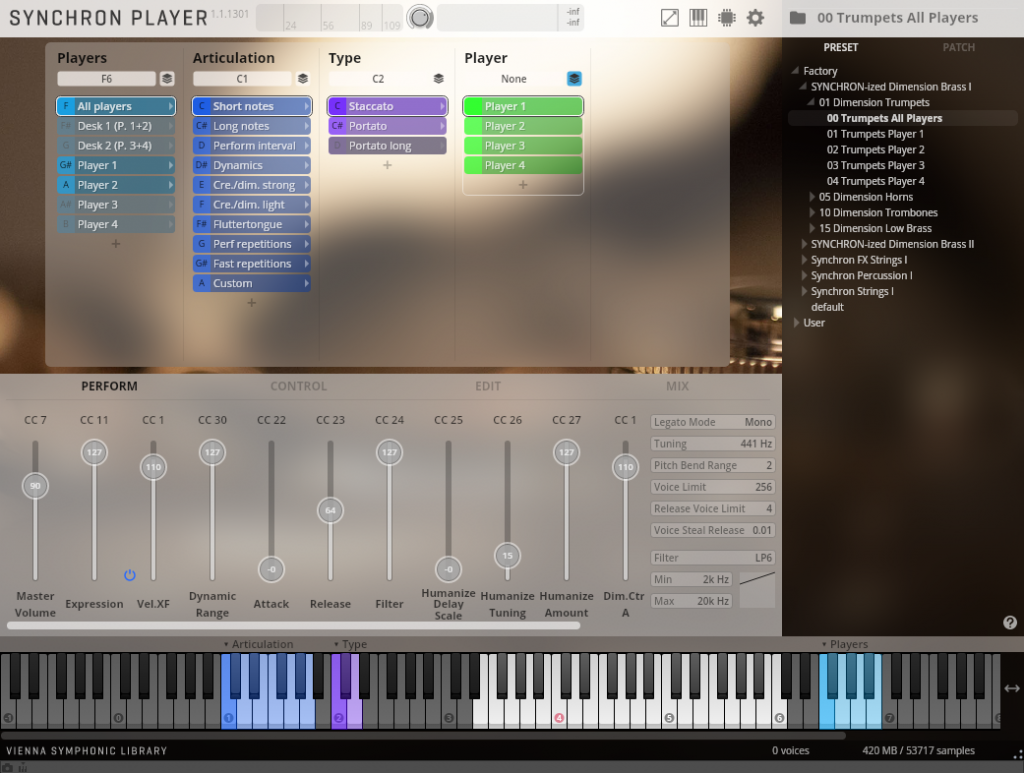Select the Custom articulation slot

251,283
